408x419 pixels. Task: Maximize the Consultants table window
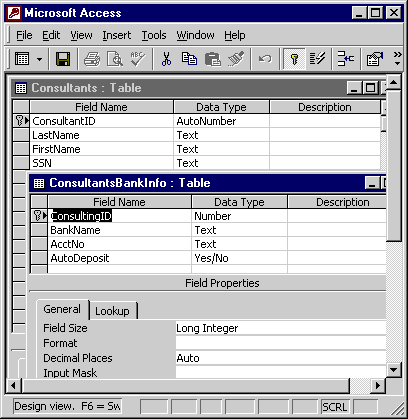click(x=370, y=88)
